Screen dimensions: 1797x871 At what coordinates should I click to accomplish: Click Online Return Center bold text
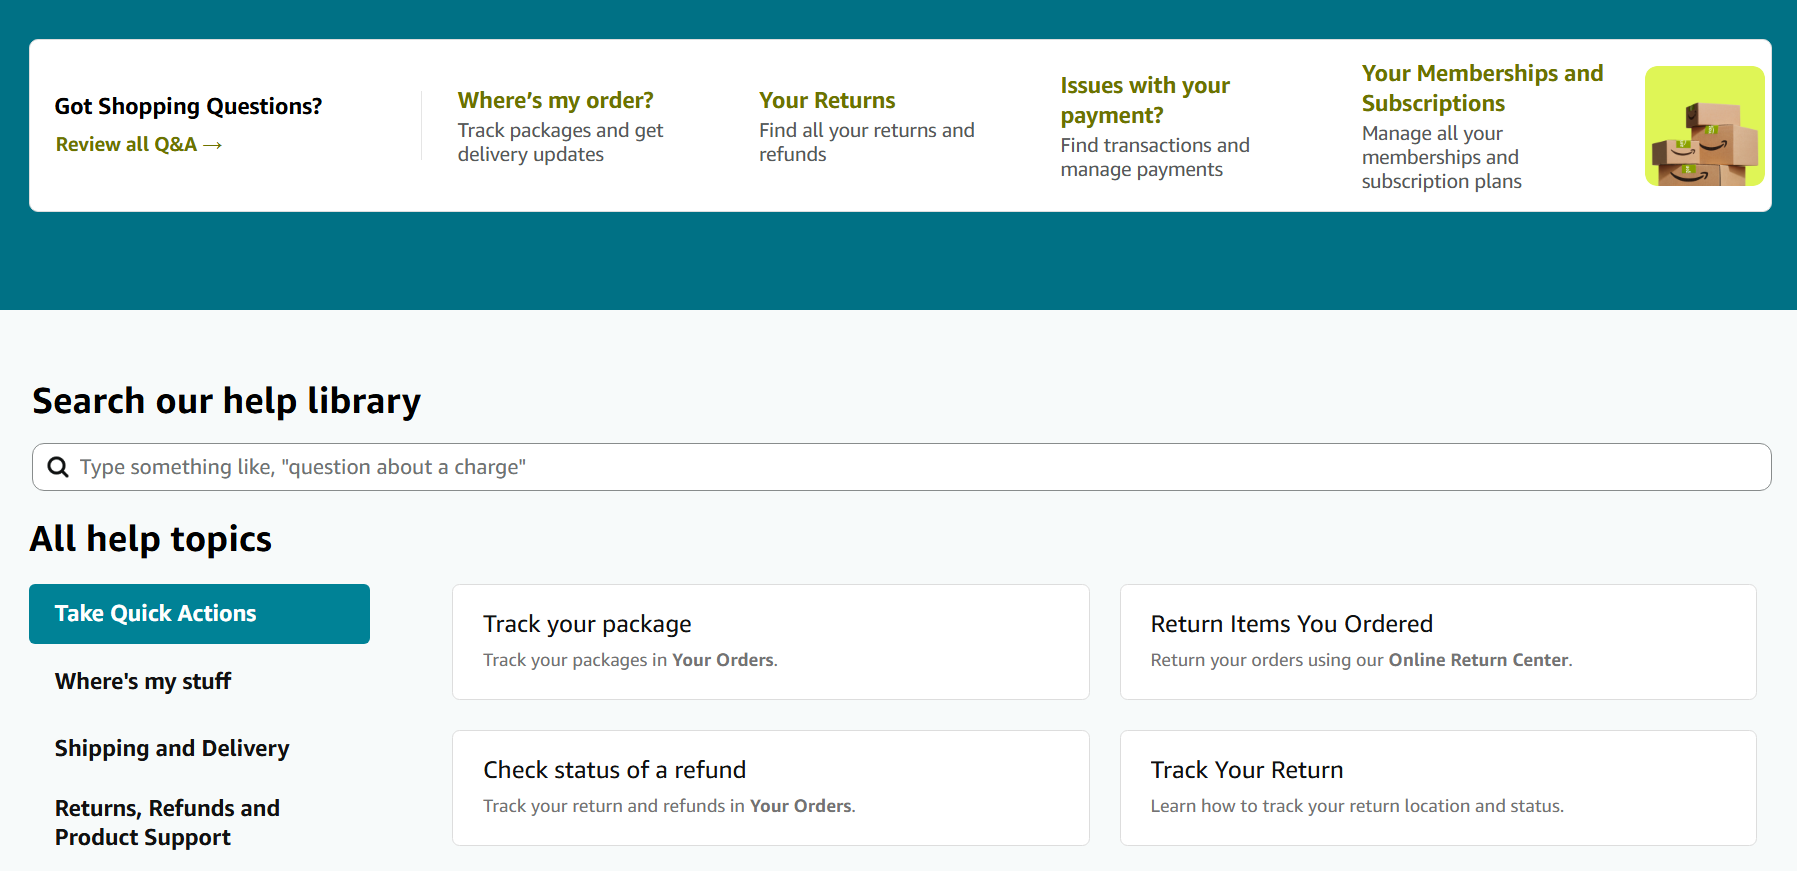pos(1477,660)
